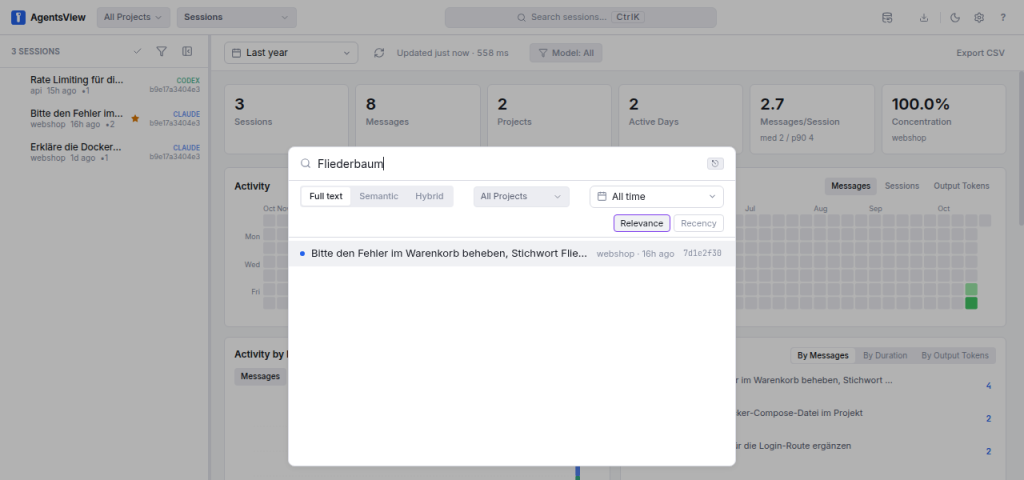Click the Messages tab under 'Activity by'
This screenshot has width=1024, height=480.
(260, 376)
